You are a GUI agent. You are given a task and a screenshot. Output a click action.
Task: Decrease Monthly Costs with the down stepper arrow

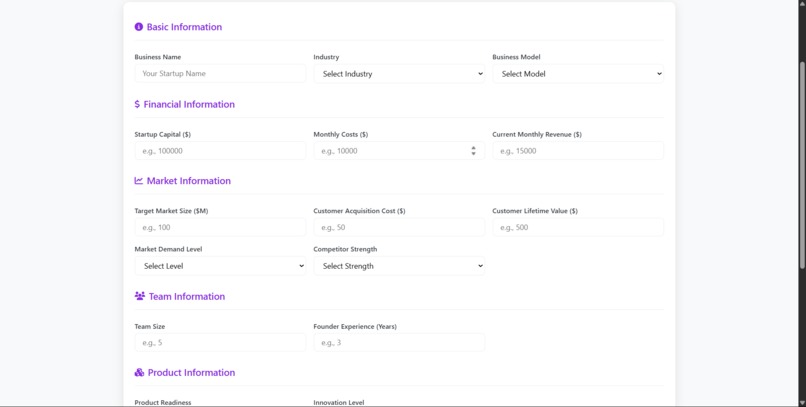473,154
